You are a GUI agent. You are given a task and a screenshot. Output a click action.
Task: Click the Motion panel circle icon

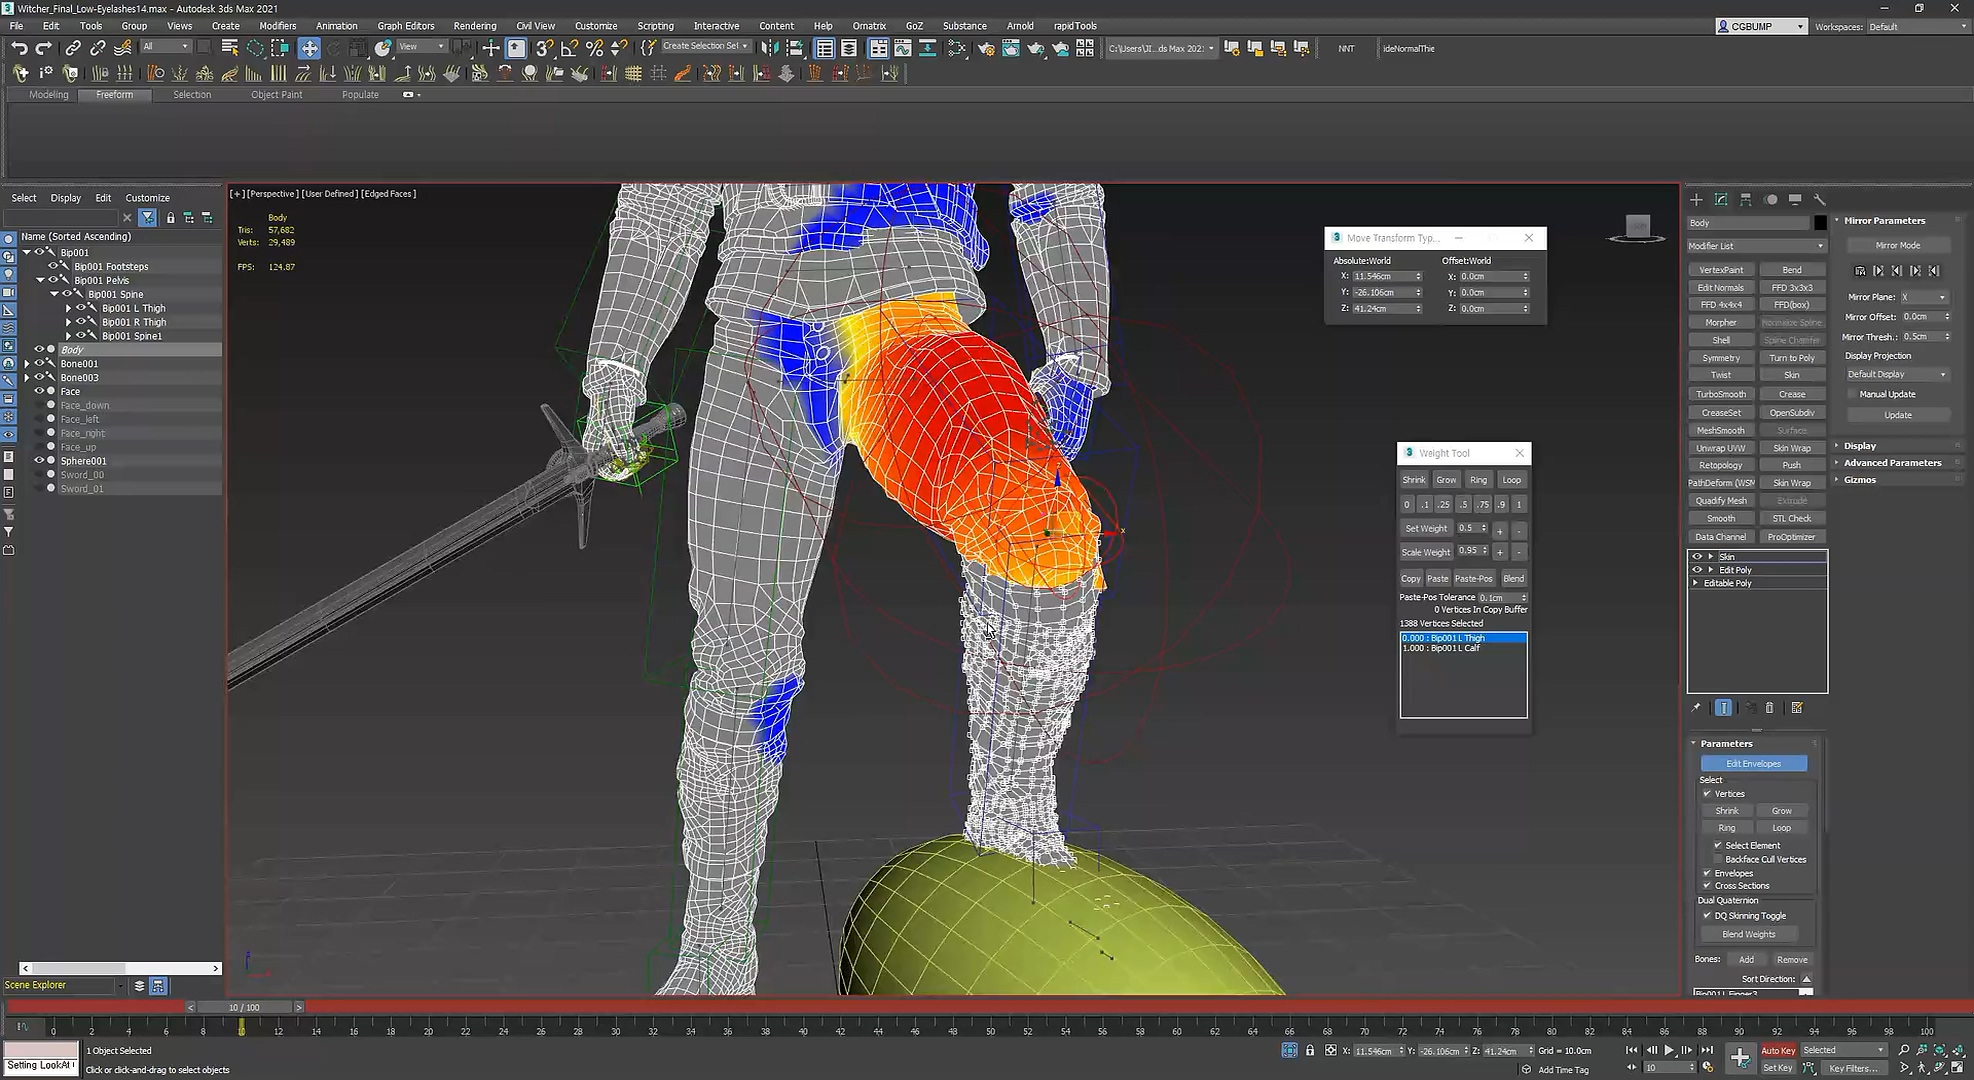click(1771, 200)
